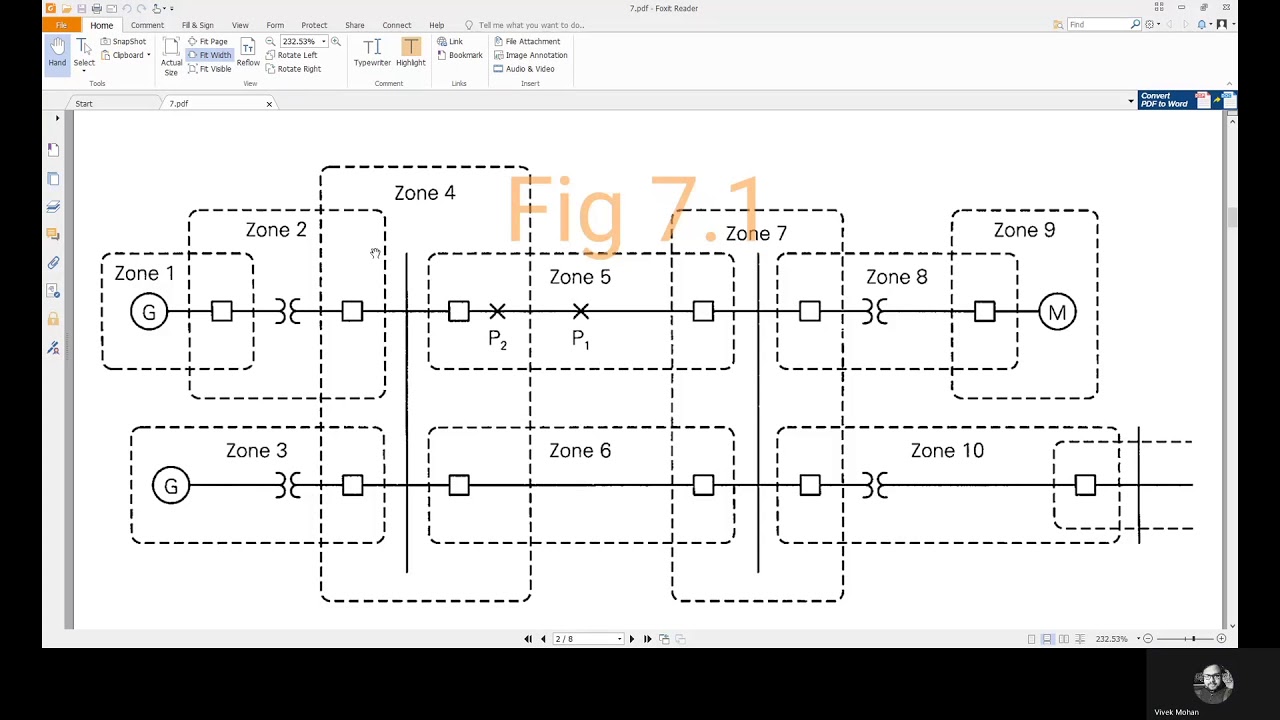Add a Bookmark
The image size is (1280, 720).
460,55
